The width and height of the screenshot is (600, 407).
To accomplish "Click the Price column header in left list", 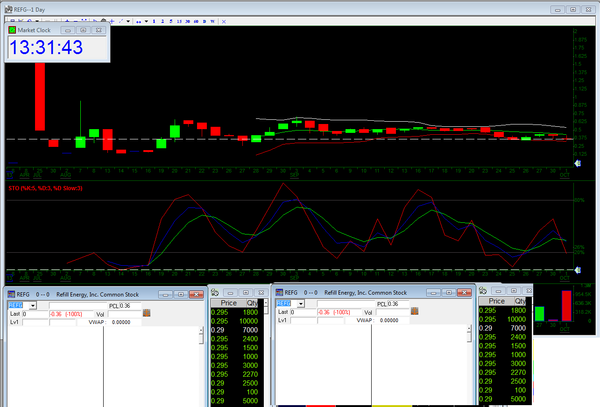I will coord(228,302).
